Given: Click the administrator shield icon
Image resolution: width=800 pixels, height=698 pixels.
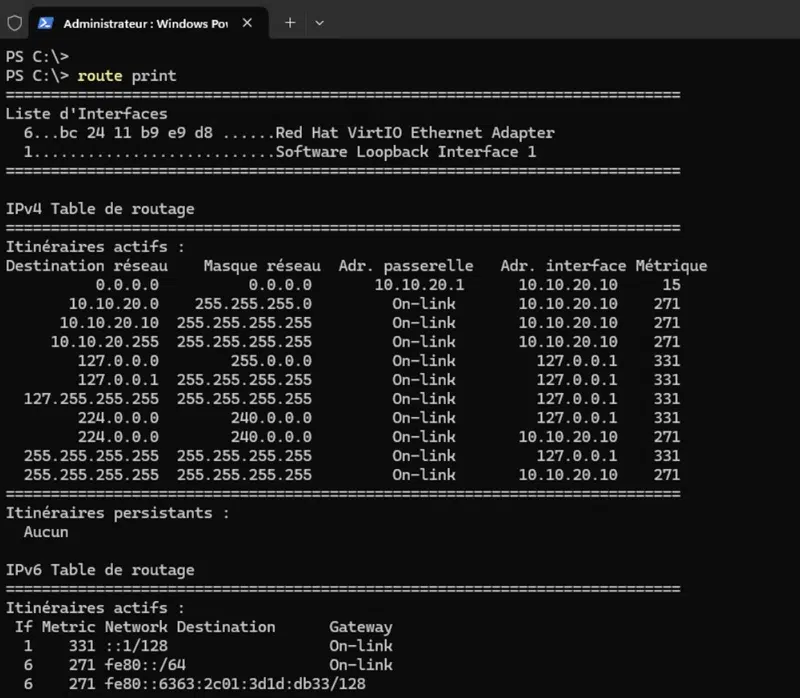Looking at the screenshot, I should click(x=15, y=22).
